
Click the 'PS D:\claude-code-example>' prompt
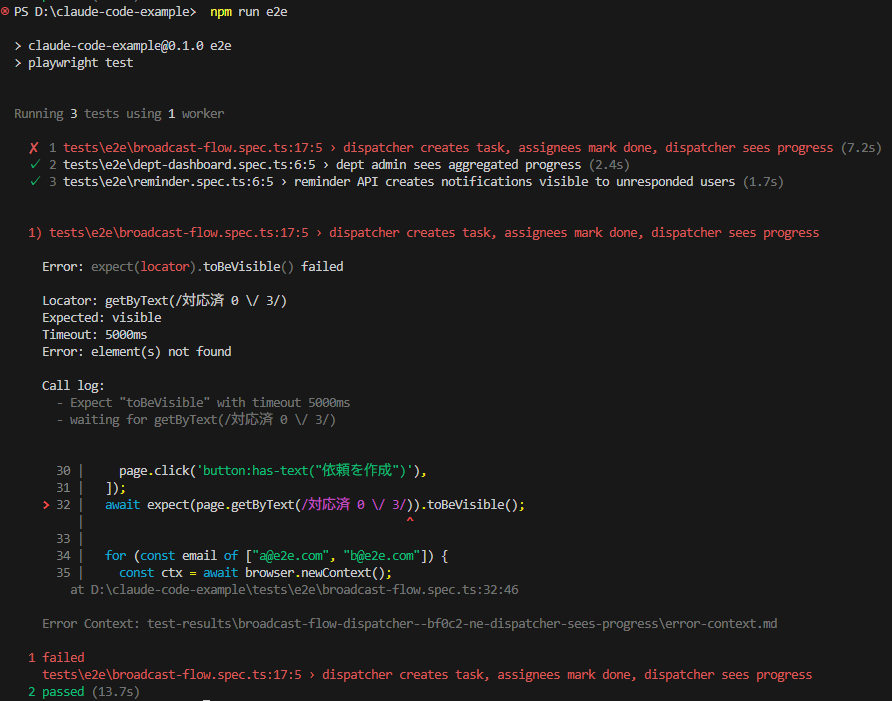[105, 12]
